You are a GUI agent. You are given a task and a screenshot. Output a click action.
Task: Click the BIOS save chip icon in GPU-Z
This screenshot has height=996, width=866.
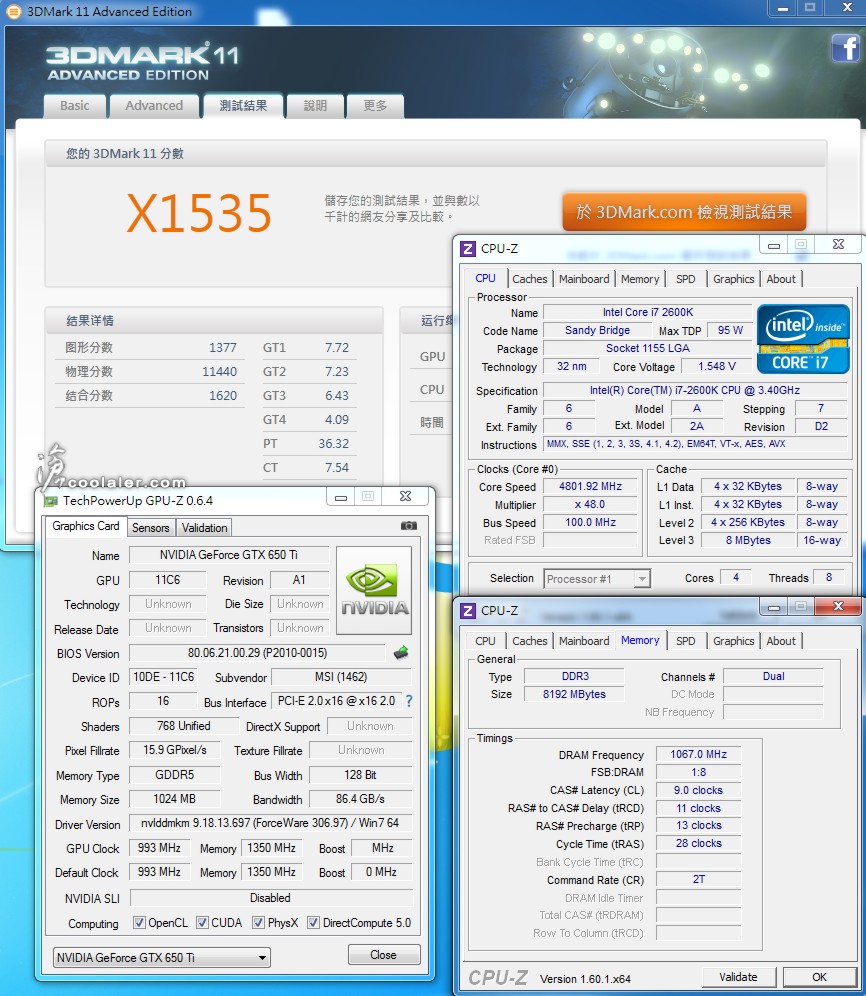coord(401,653)
